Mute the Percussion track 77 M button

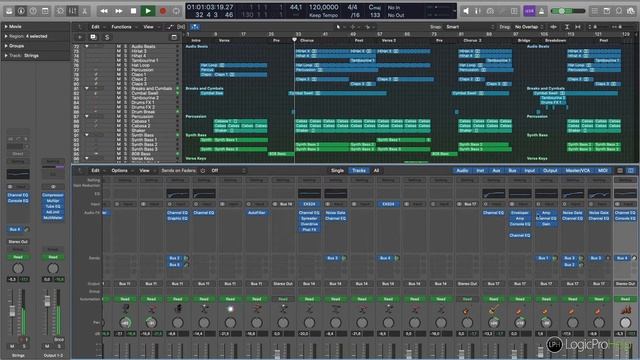coord(119,70)
